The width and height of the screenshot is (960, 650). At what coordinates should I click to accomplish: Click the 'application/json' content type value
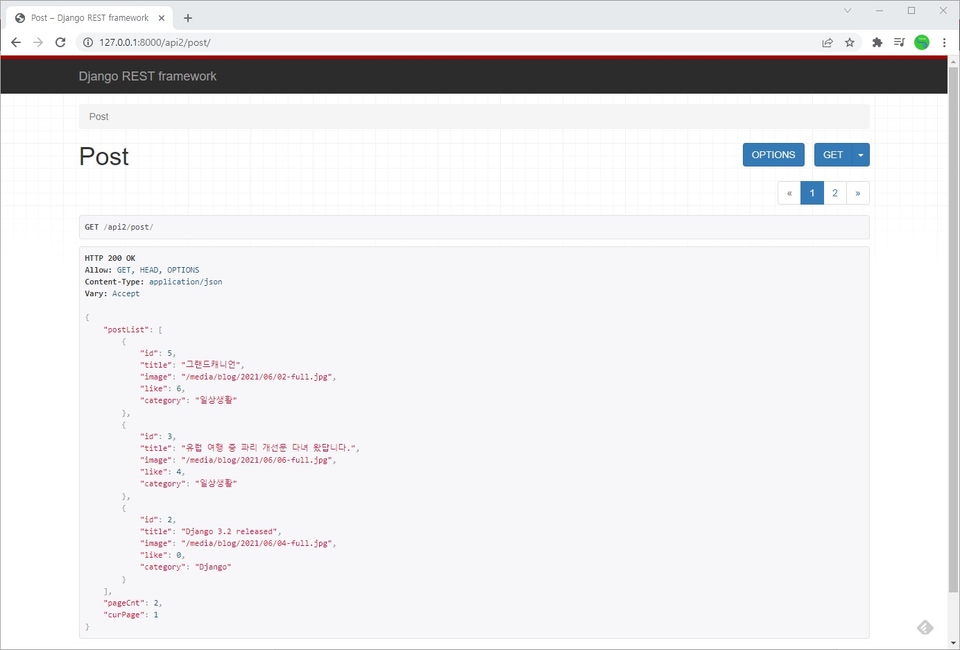pos(186,282)
